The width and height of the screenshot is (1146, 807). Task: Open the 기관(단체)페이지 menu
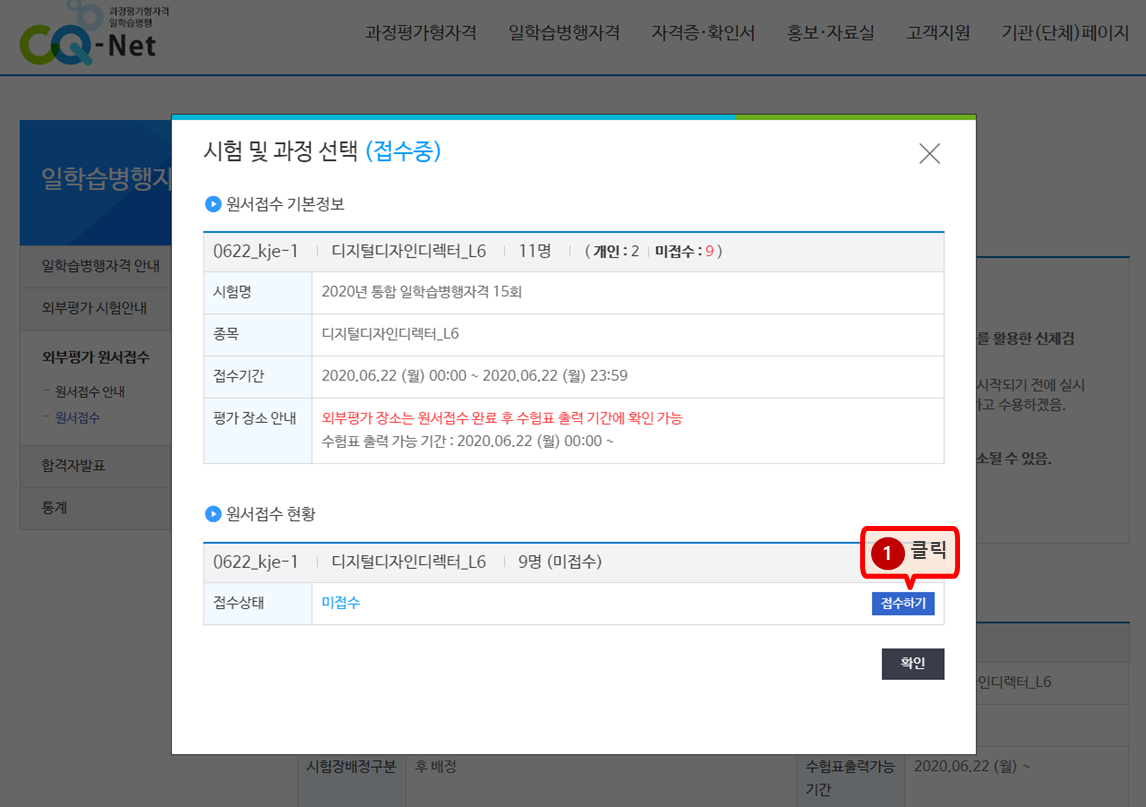(x=1065, y=33)
